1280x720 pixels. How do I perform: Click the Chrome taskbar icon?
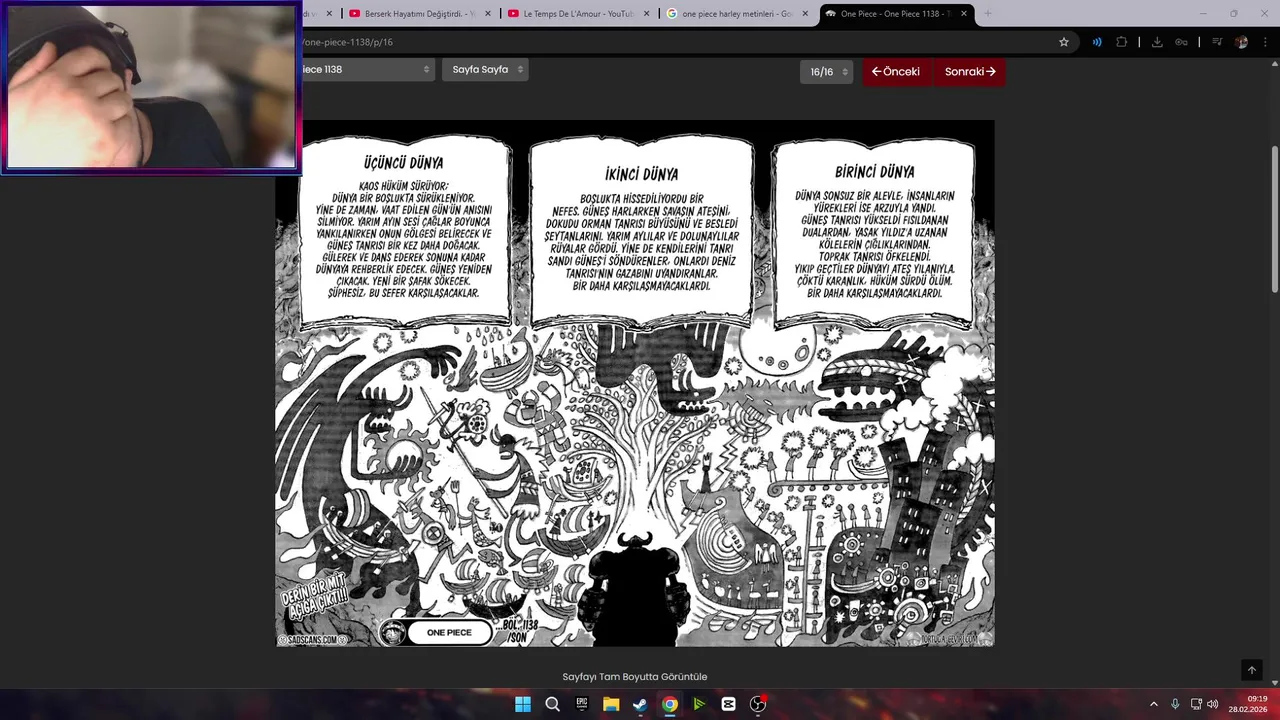670,704
